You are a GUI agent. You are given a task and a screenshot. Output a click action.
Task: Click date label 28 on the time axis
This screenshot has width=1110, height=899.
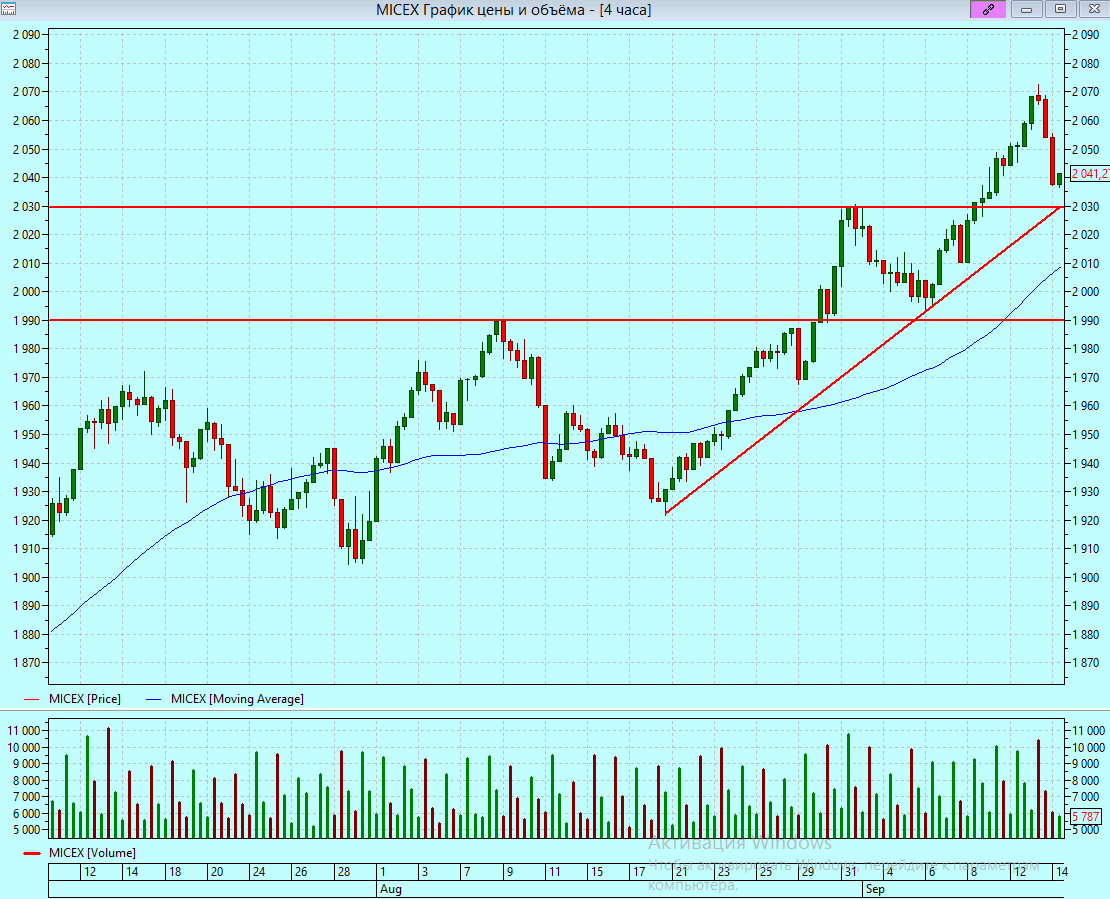(344, 871)
